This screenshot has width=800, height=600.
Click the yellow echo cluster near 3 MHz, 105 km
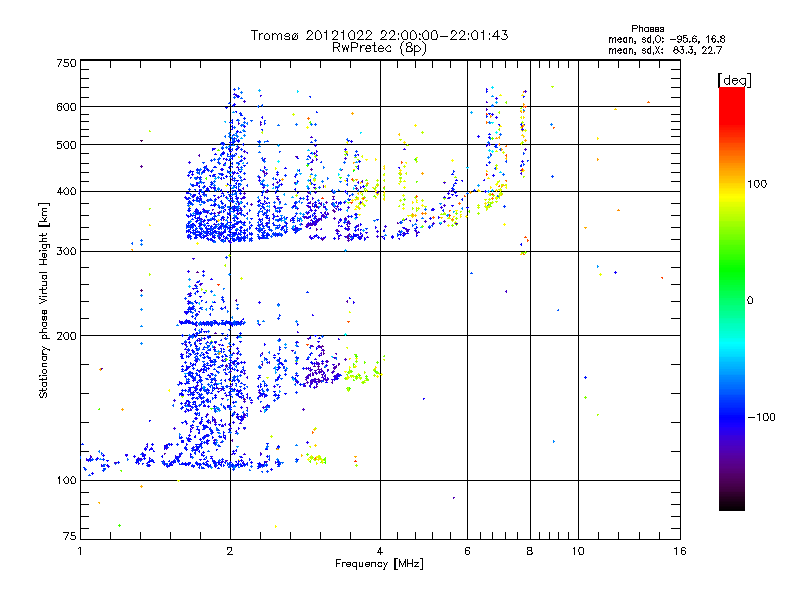click(x=316, y=459)
